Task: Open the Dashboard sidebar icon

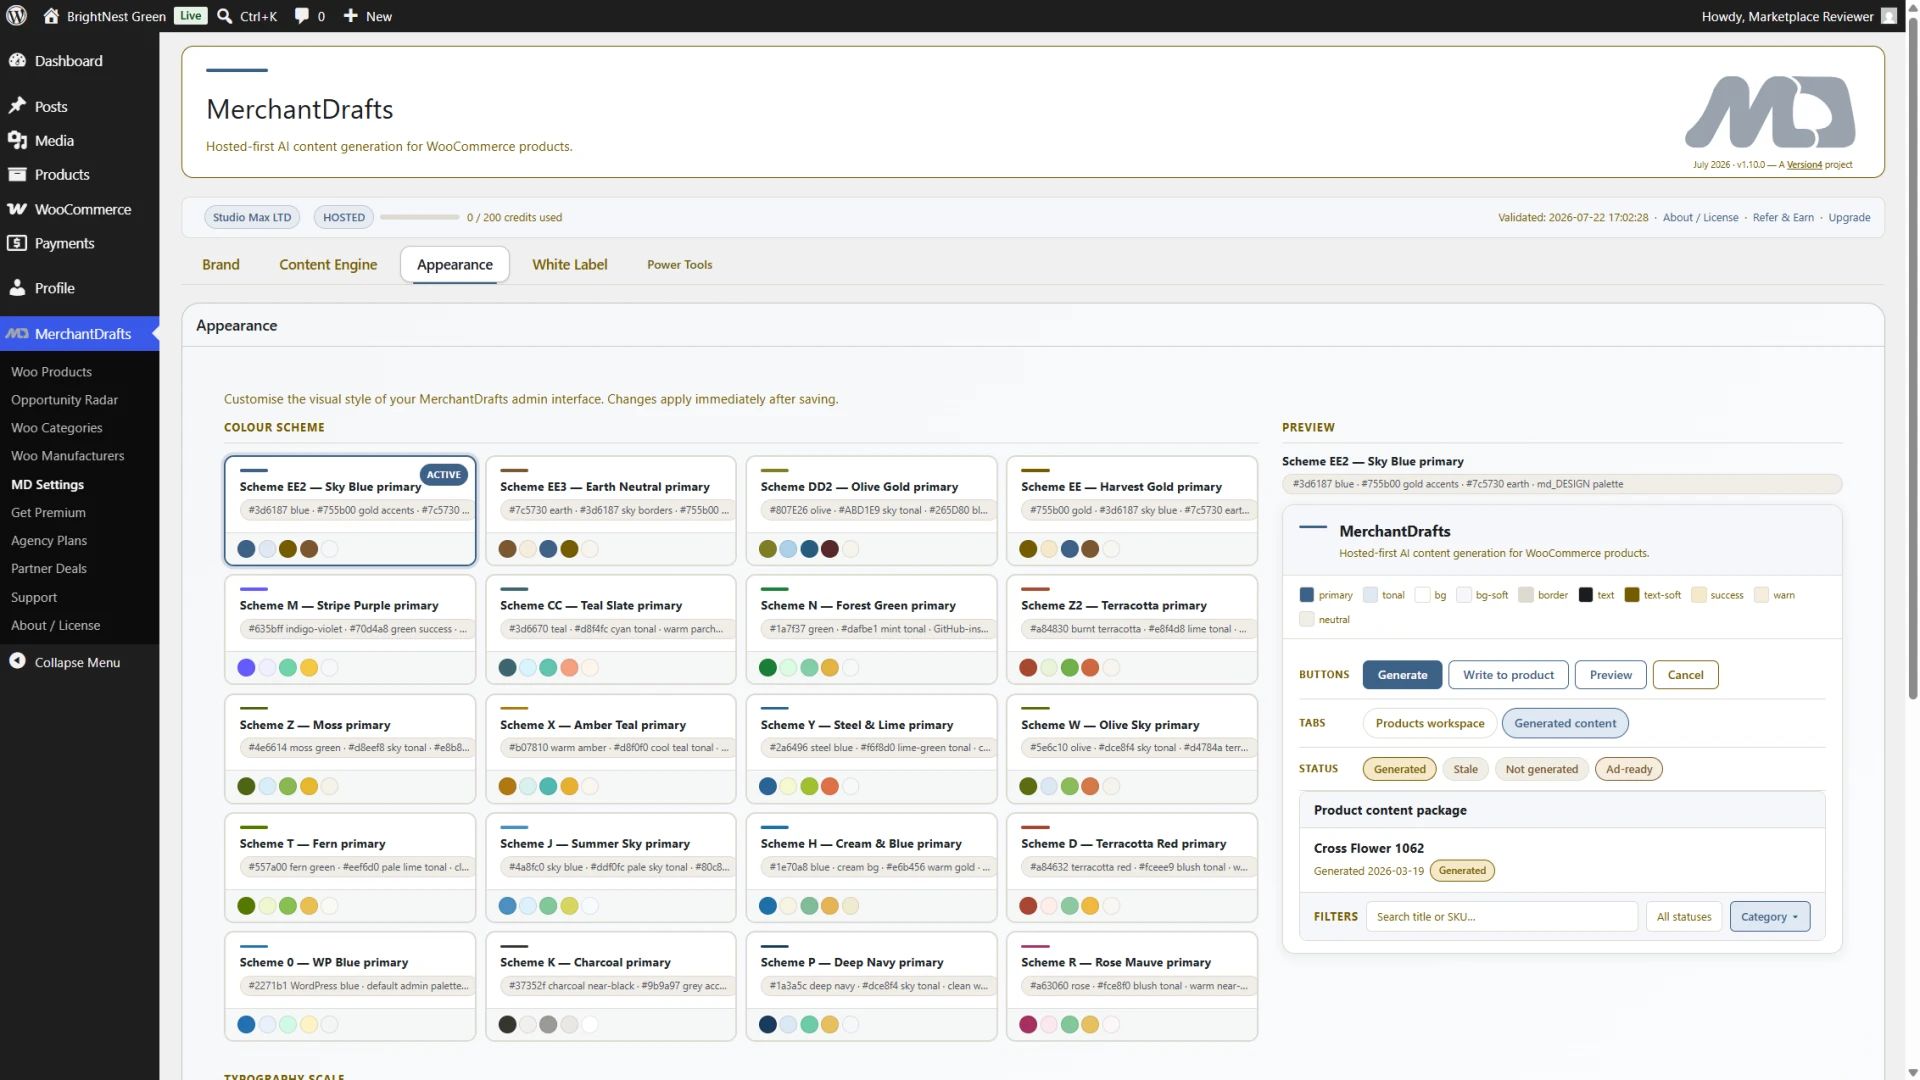Action: 17,61
